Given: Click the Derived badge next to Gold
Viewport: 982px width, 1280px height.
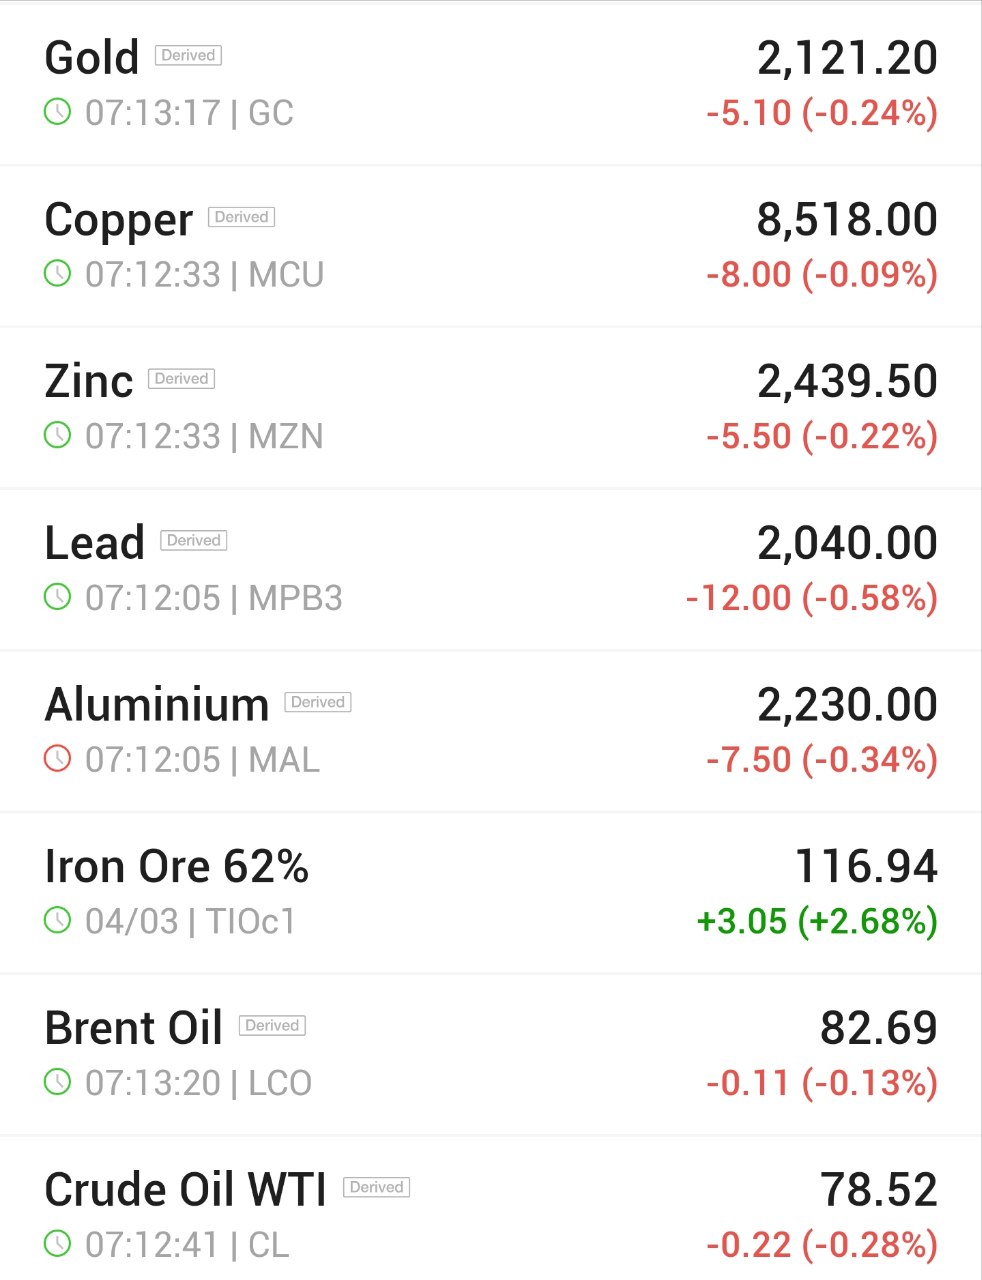Looking at the screenshot, I should pos(188,55).
